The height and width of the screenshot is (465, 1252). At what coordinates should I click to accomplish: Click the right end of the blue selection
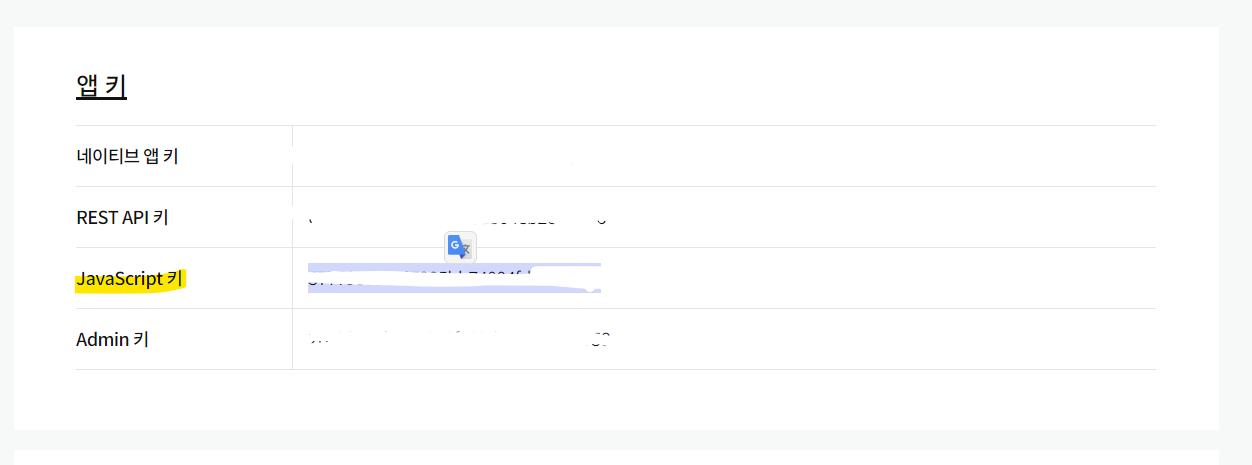click(x=598, y=278)
